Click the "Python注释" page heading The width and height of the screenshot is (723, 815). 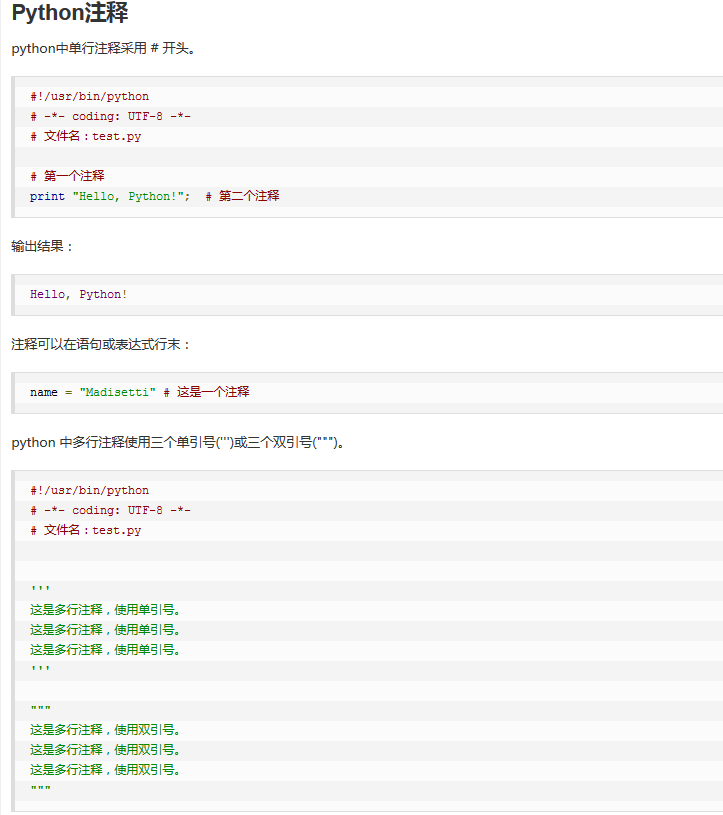70,15
